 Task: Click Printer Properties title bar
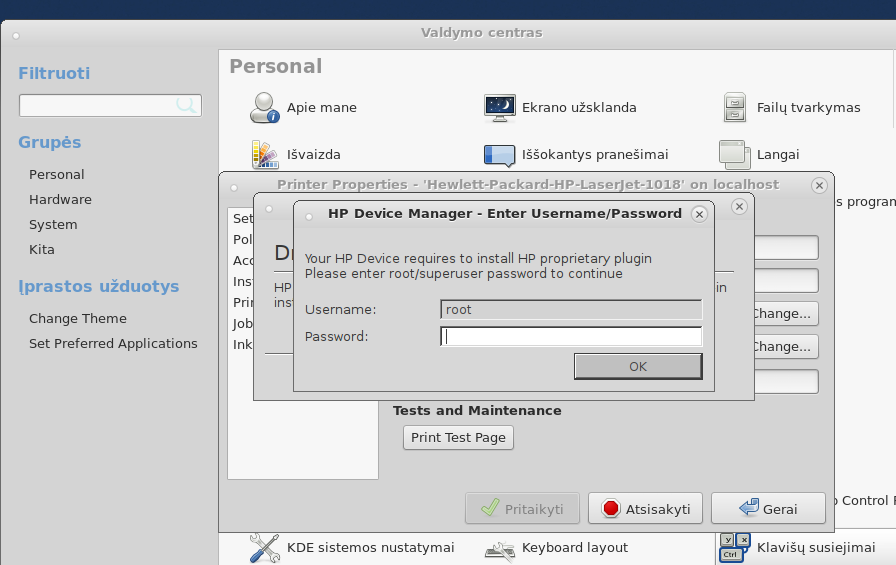tap(527, 185)
